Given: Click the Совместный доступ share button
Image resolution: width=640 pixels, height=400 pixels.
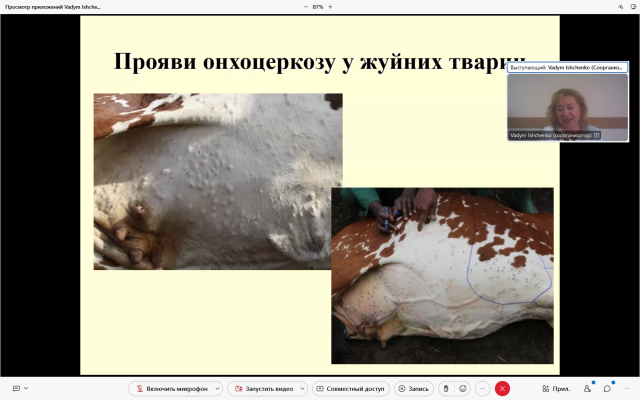Looking at the screenshot, I should pyautogui.click(x=351, y=389).
